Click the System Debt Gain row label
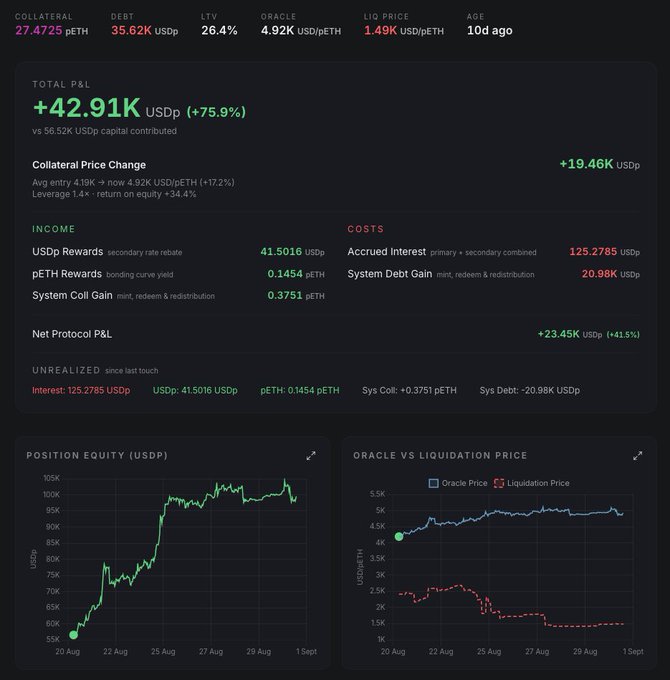The width and height of the screenshot is (670, 680). coord(389,274)
